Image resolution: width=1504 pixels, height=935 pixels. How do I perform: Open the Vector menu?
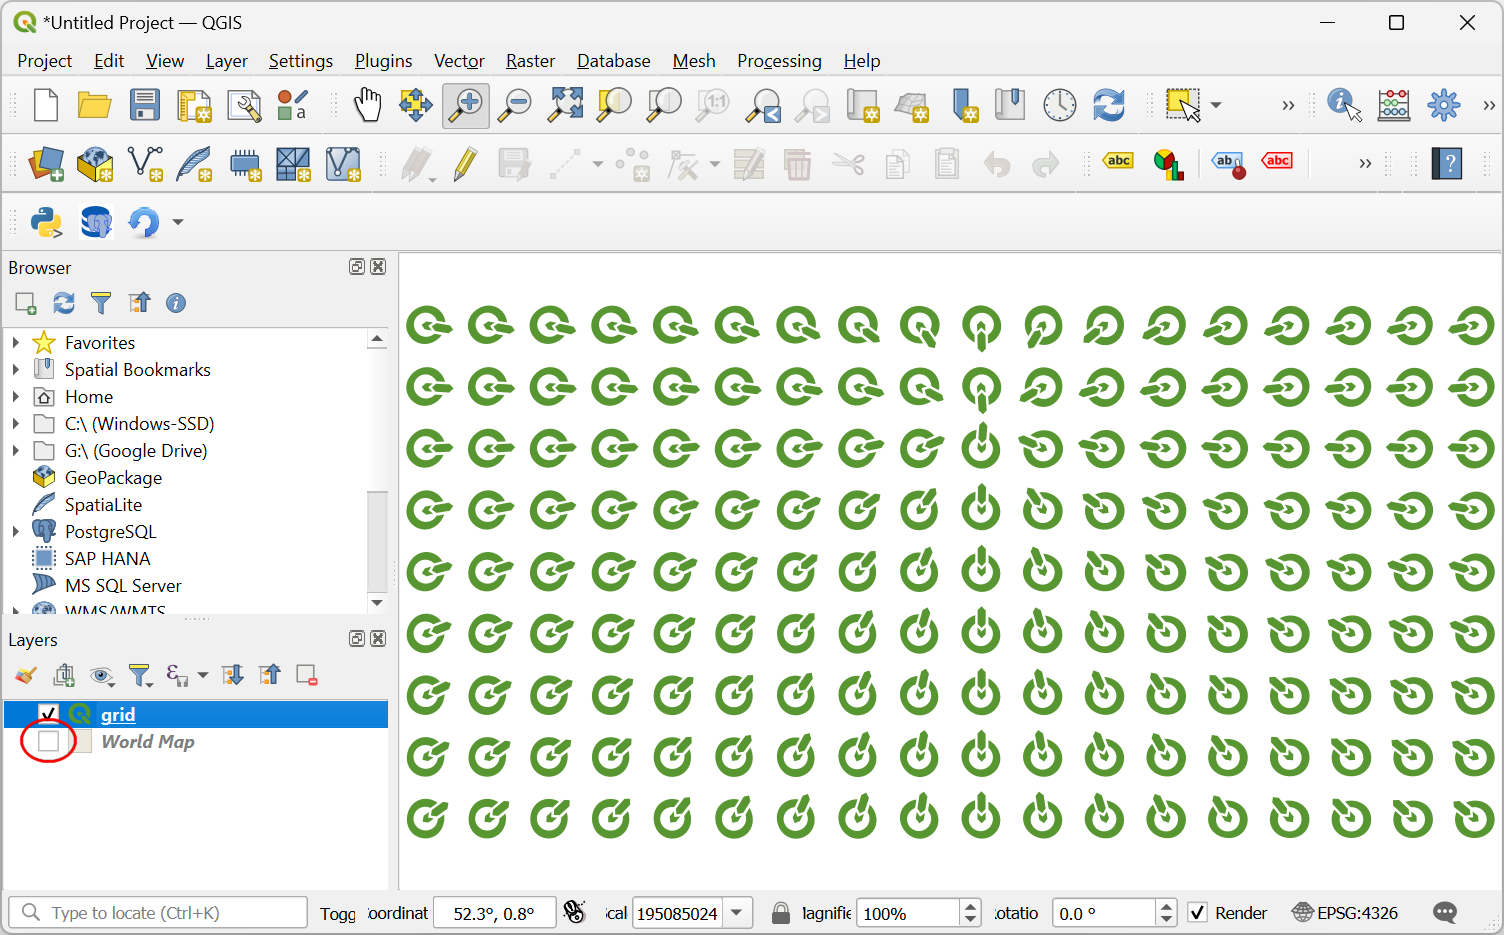pos(459,61)
